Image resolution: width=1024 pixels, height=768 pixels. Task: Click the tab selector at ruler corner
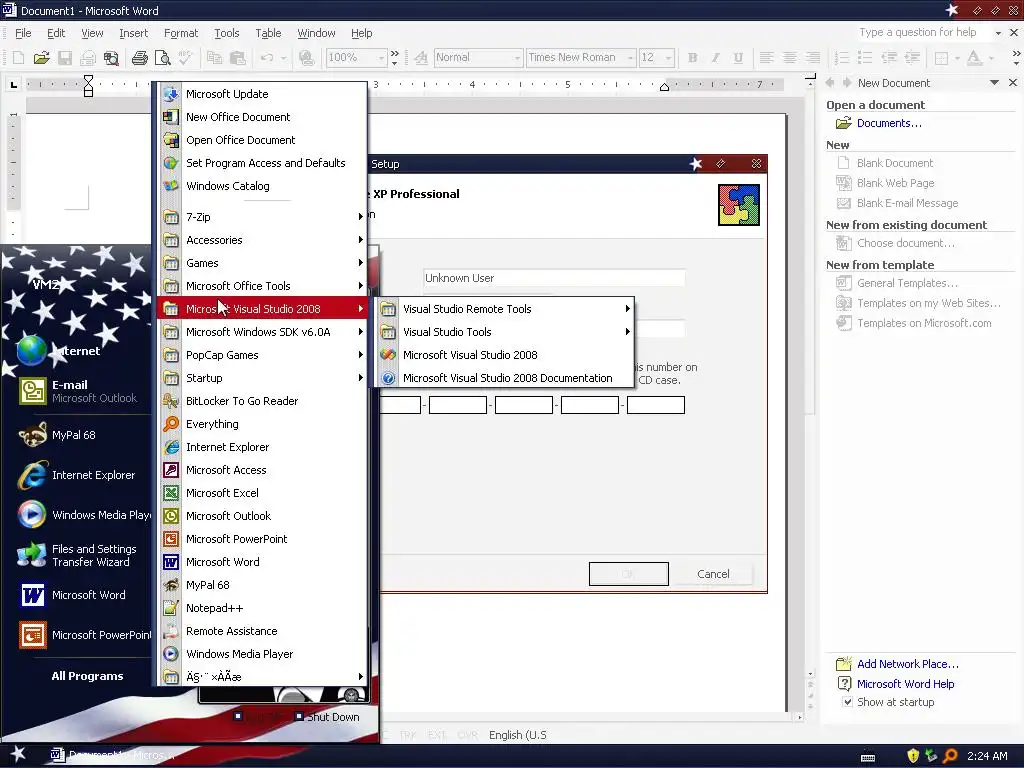(x=13, y=84)
